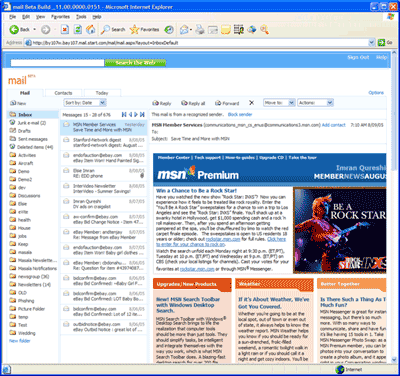Open the Favorites menu
Image resolution: width=400 pixels, height=376 pixels.
pos(60,17)
